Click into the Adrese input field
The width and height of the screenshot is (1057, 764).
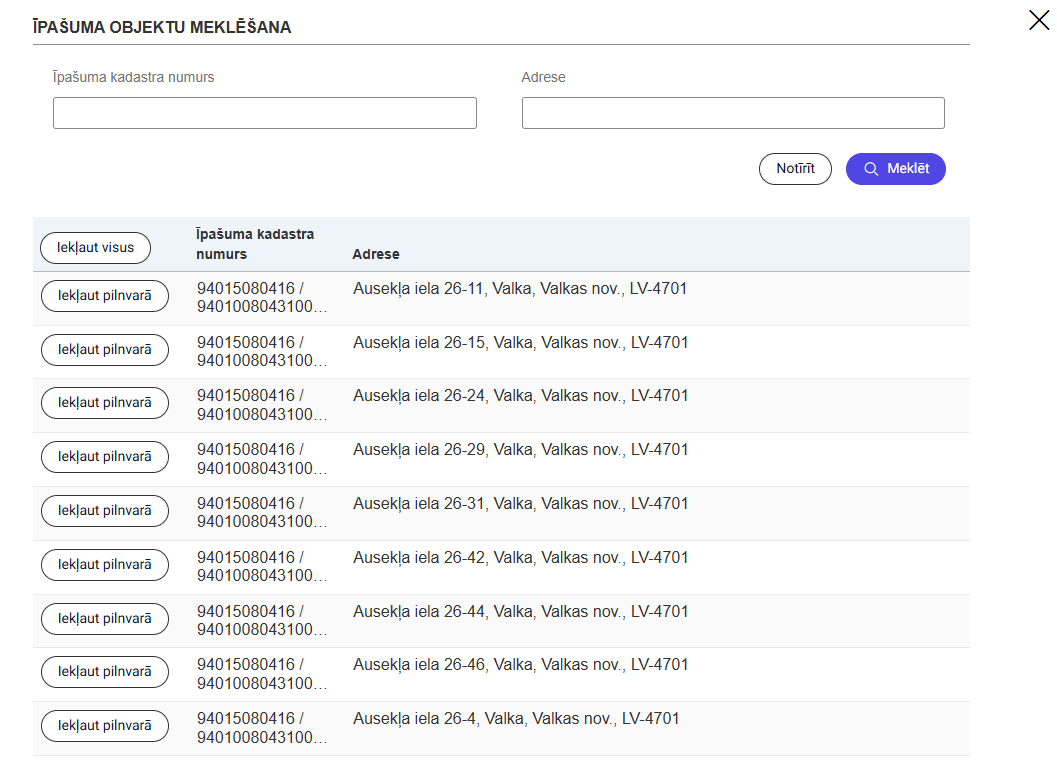coord(732,113)
